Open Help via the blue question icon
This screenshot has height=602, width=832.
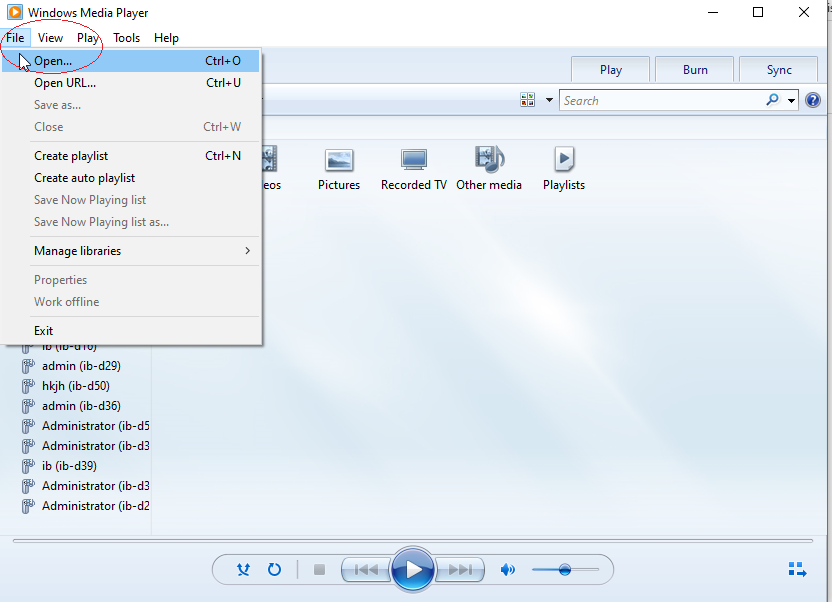coord(813,100)
